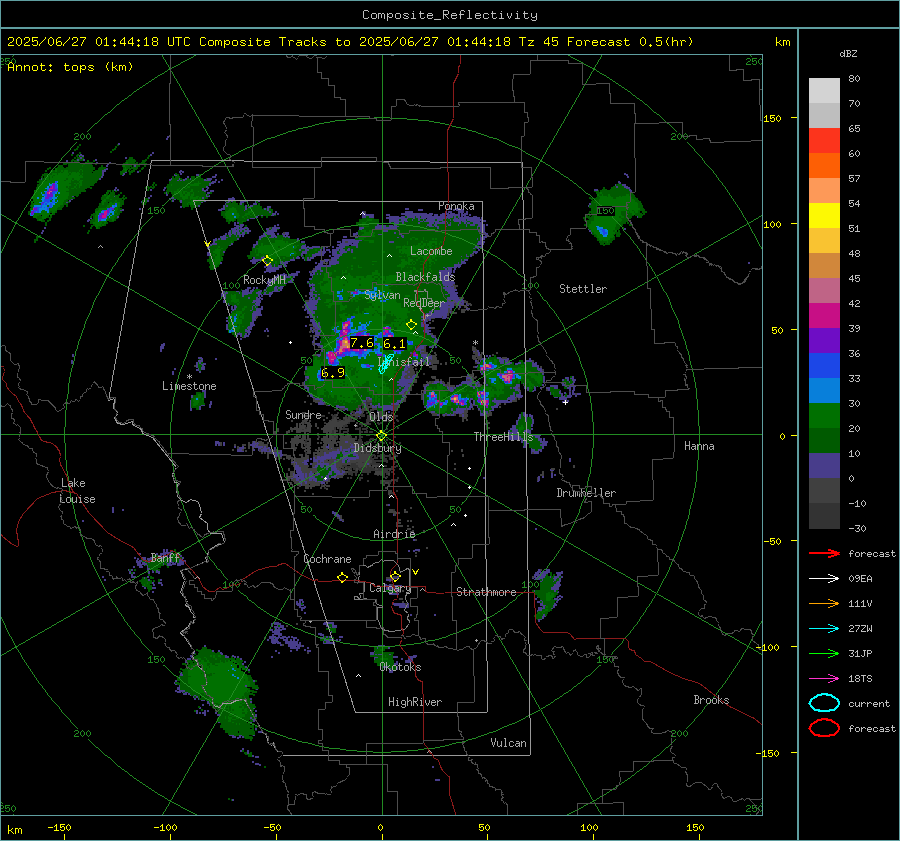Click the Lacombe town label
This screenshot has height=841, width=900.
pos(431,251)
